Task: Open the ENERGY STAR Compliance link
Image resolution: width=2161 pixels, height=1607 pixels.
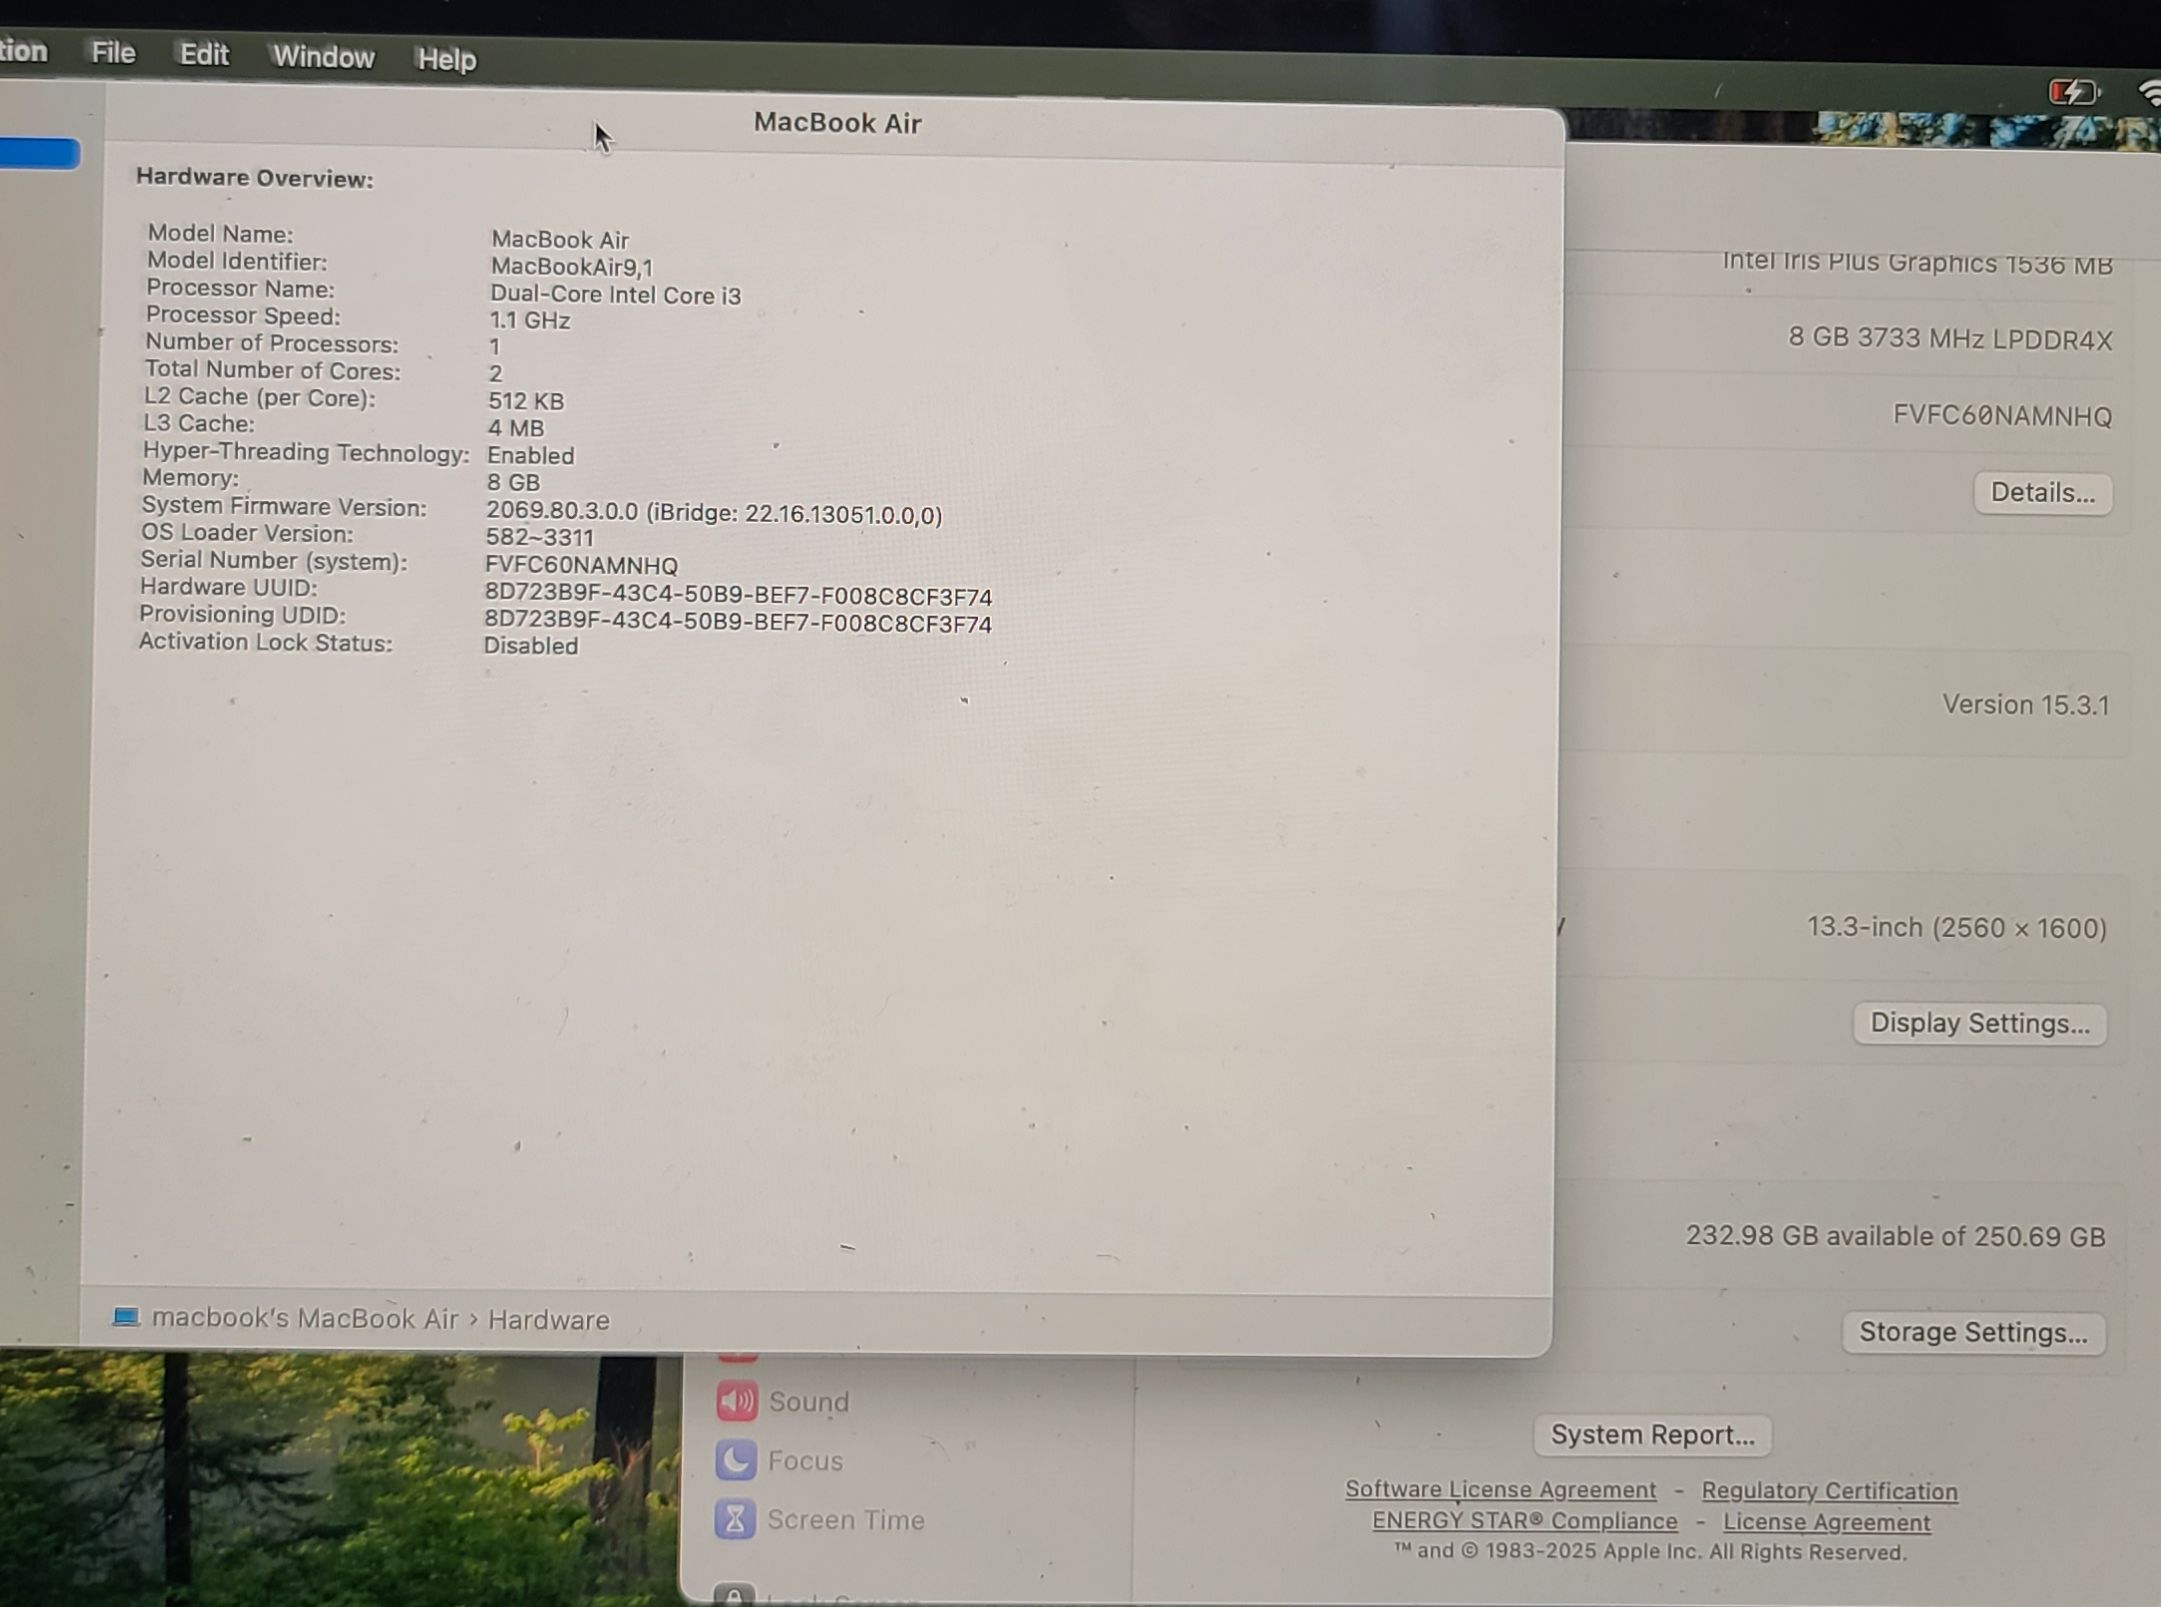Action: click(1524, 1521)
